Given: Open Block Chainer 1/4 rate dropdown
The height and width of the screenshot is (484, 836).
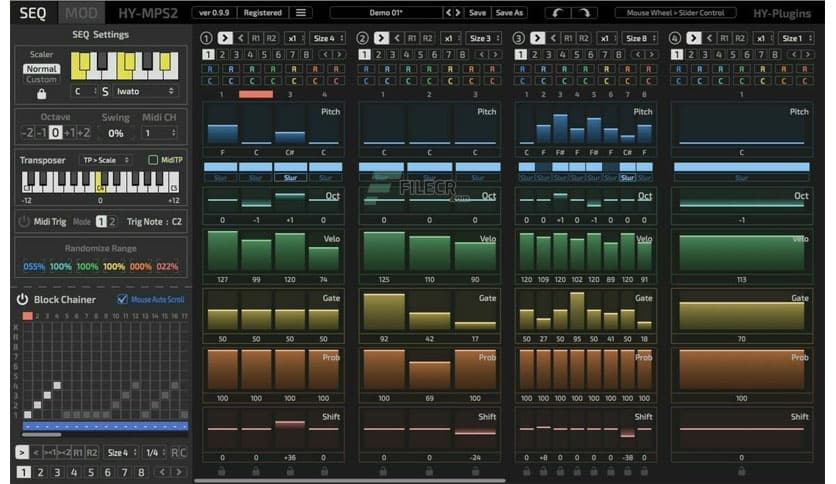Looking at the screenshot, I should (x=155, y=453).
